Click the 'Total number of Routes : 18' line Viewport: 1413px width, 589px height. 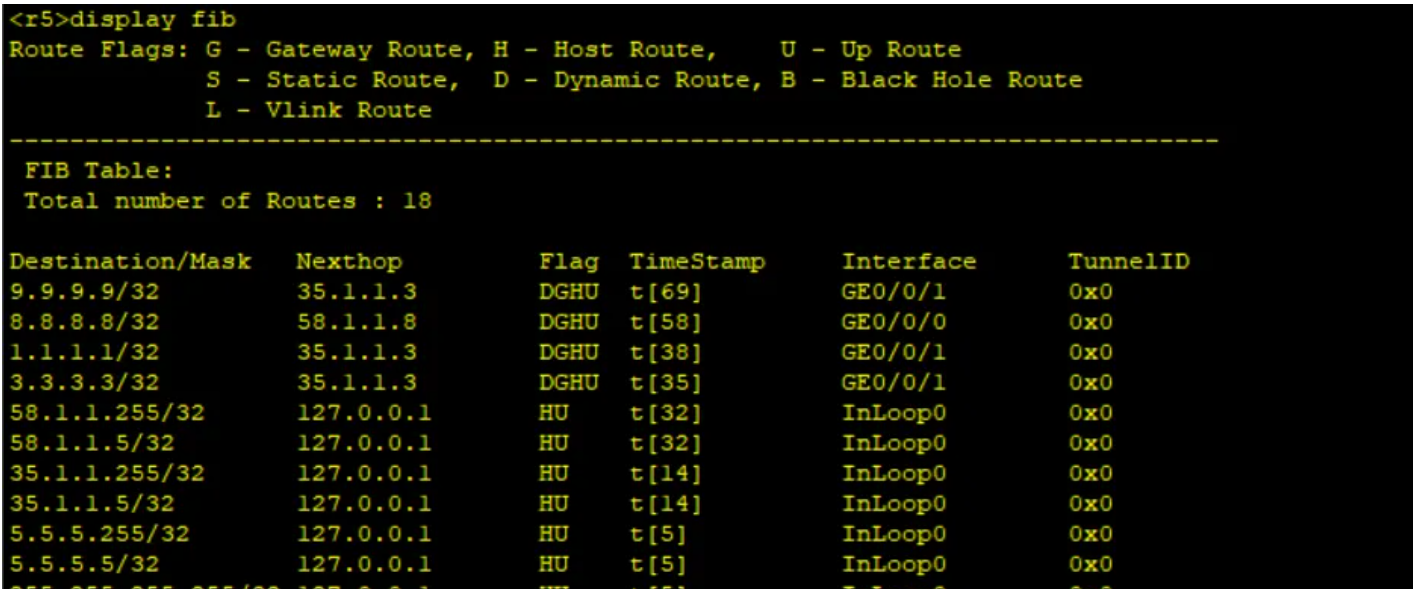click(x=227, y=201)
